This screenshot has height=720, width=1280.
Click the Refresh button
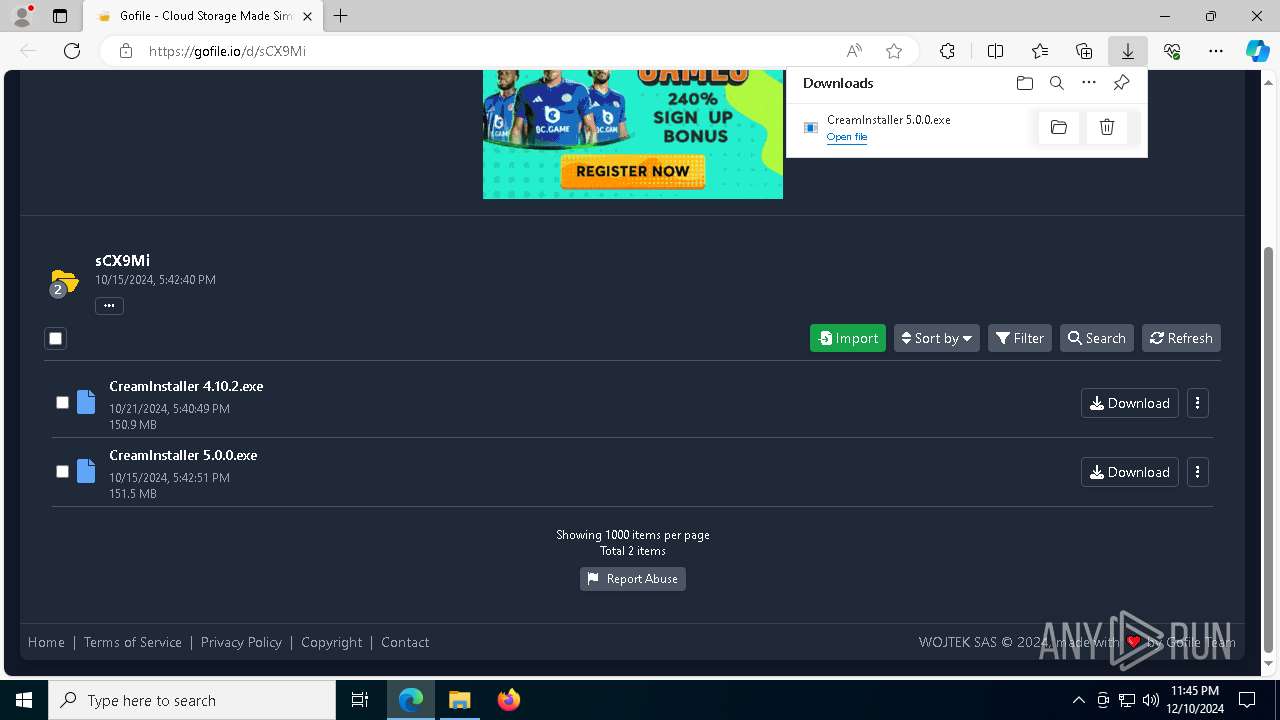1181,338
